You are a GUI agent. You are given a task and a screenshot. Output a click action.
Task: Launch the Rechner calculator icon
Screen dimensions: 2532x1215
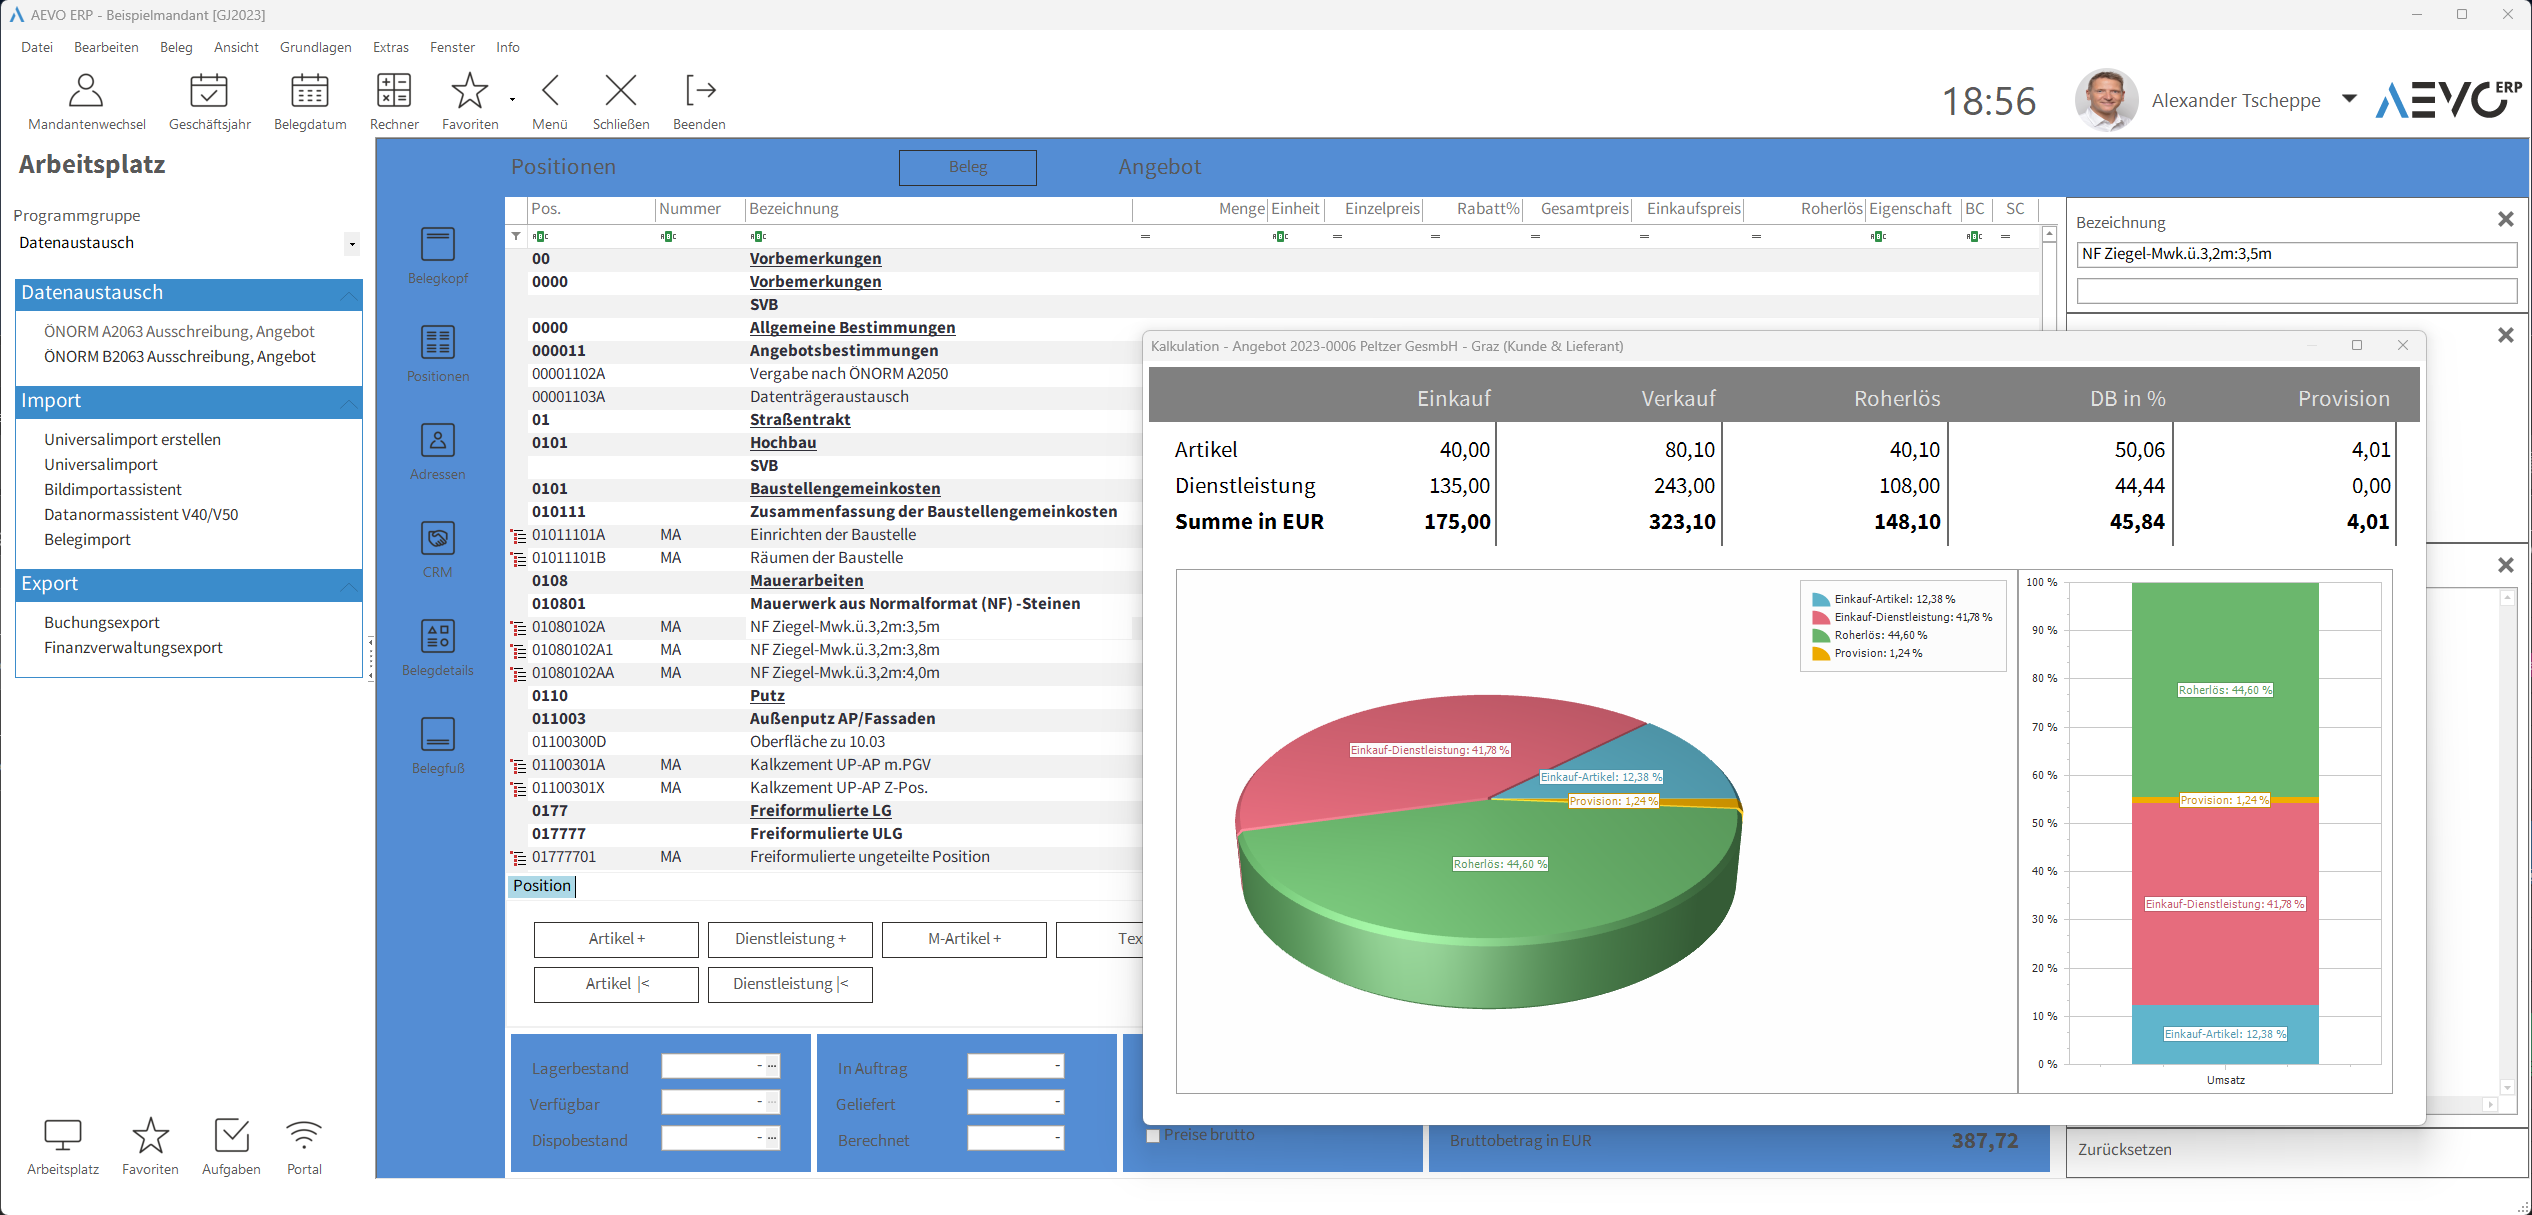tap(394, 91)
